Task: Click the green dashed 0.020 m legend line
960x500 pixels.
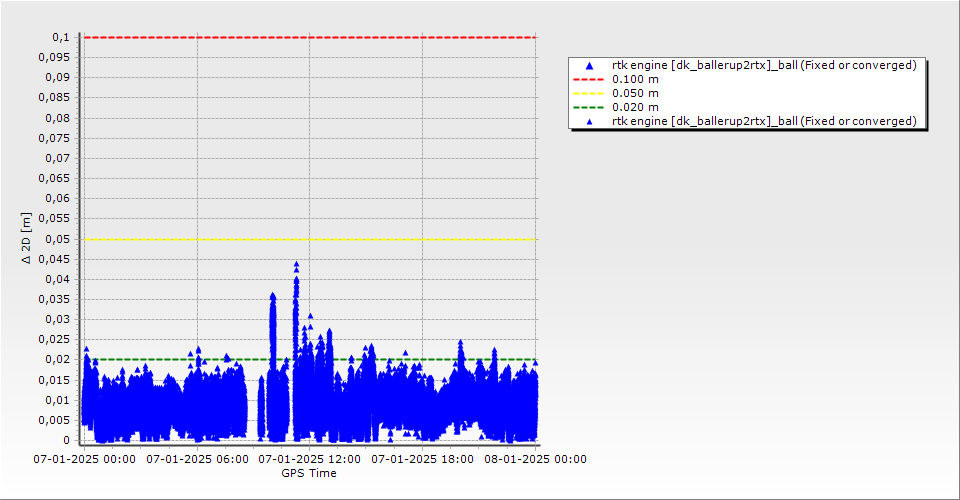Action: tap(588, 107)
